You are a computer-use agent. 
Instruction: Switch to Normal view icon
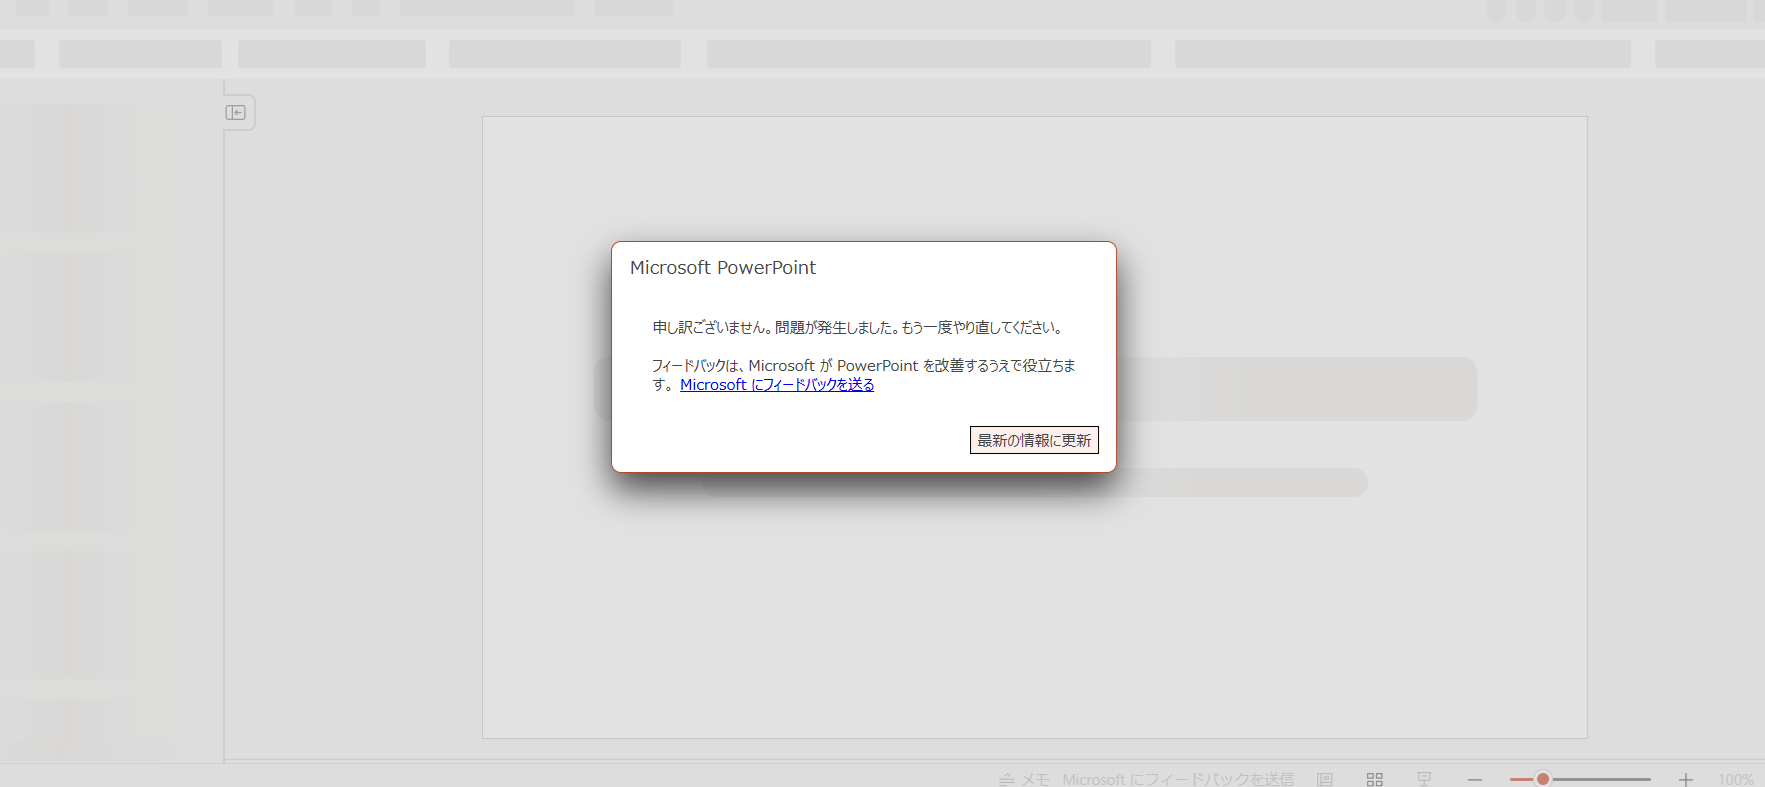[1325, 779]
